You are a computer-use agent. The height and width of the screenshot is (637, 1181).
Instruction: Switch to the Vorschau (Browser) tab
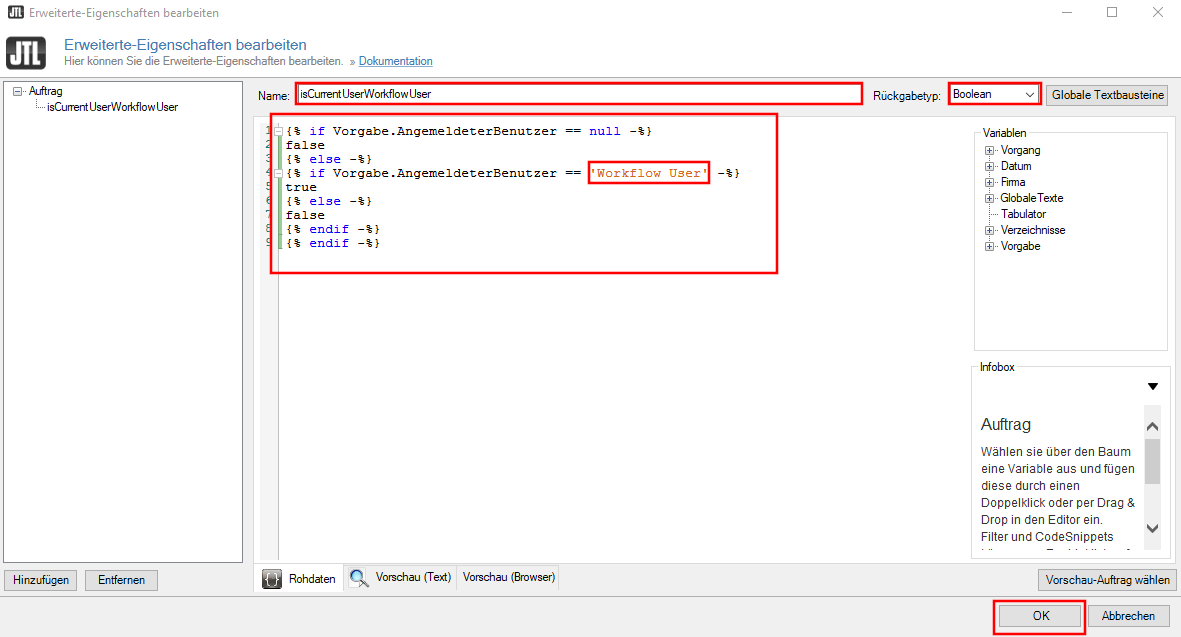tap(508, 578)
